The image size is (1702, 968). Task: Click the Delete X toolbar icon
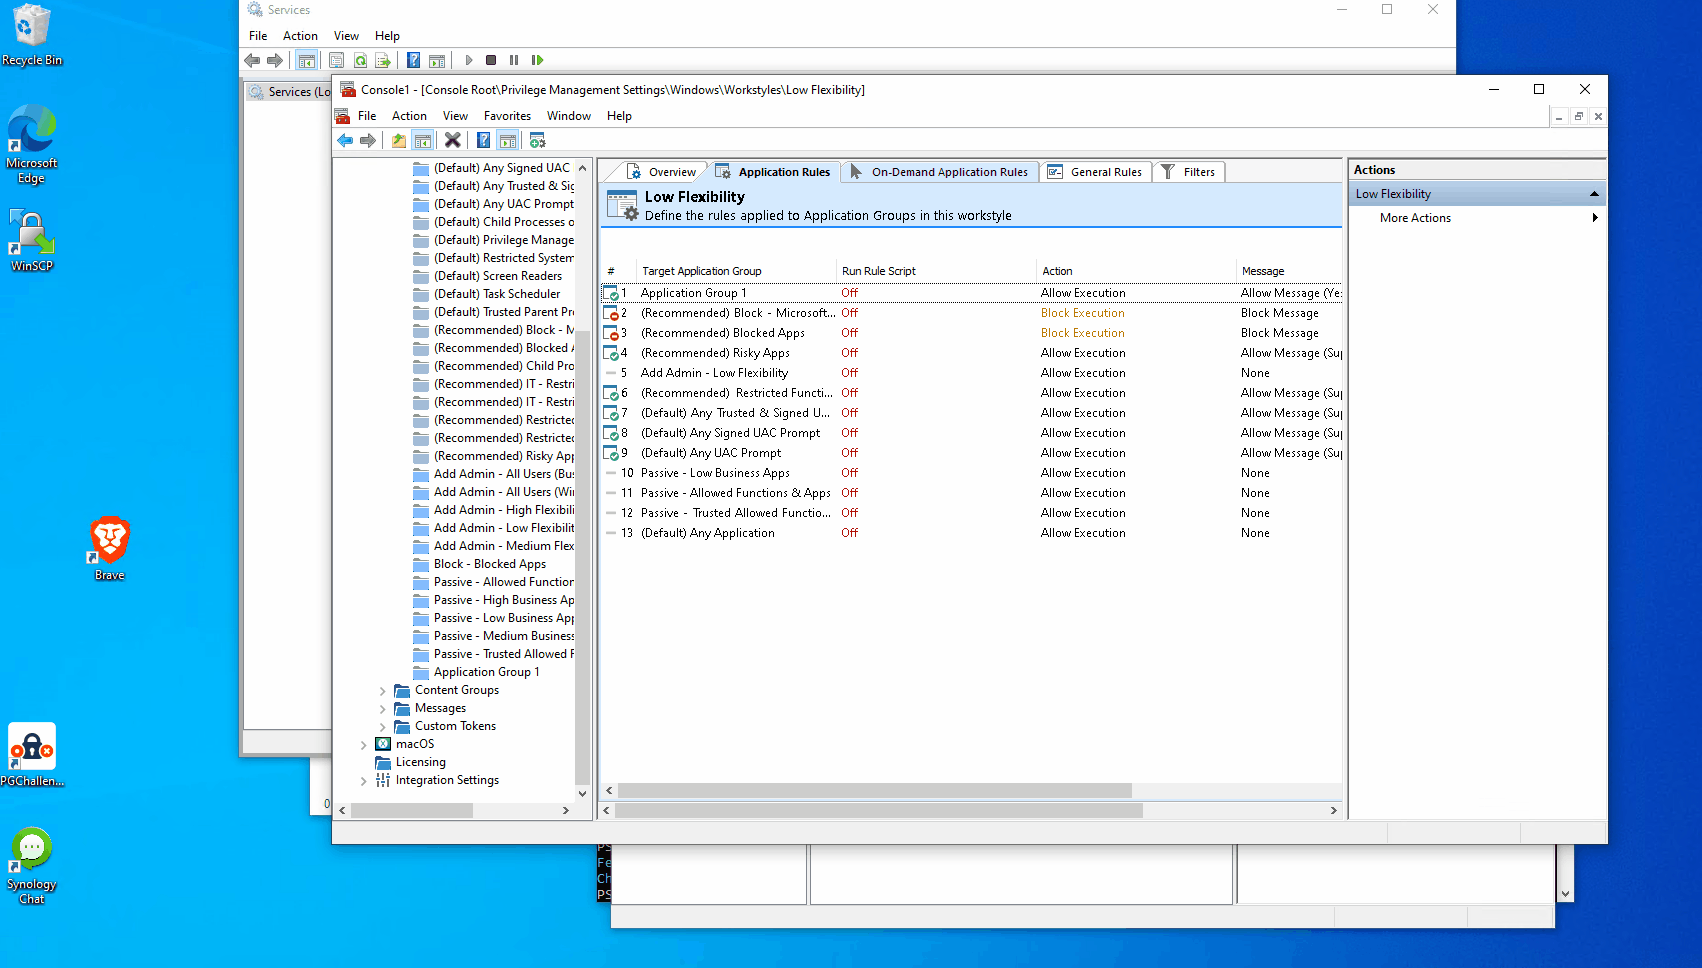pos(453,141)
